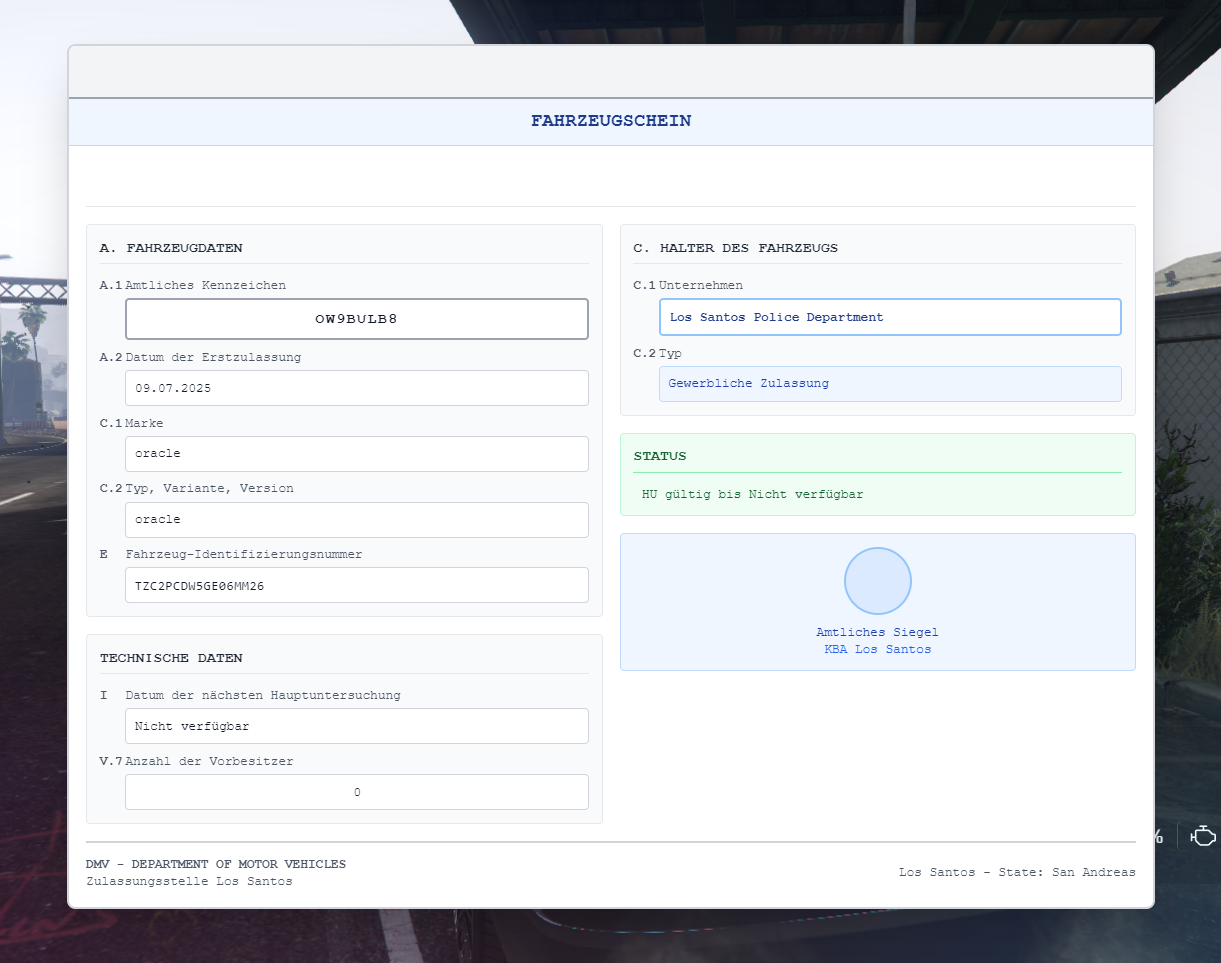Click the C. HALTER DES FAHRZEUGS header

(x=735, y=248)
